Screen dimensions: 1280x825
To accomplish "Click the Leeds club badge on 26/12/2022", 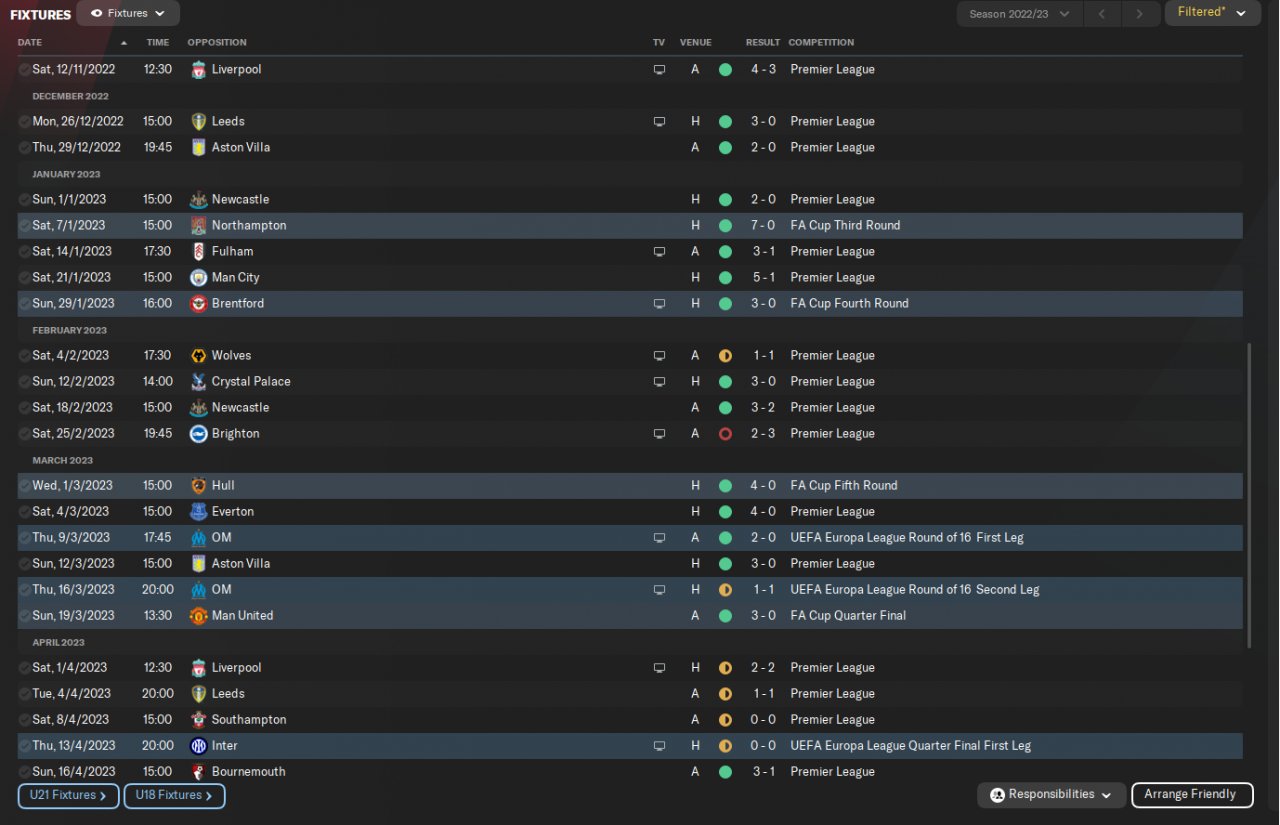I will point(198,122).
